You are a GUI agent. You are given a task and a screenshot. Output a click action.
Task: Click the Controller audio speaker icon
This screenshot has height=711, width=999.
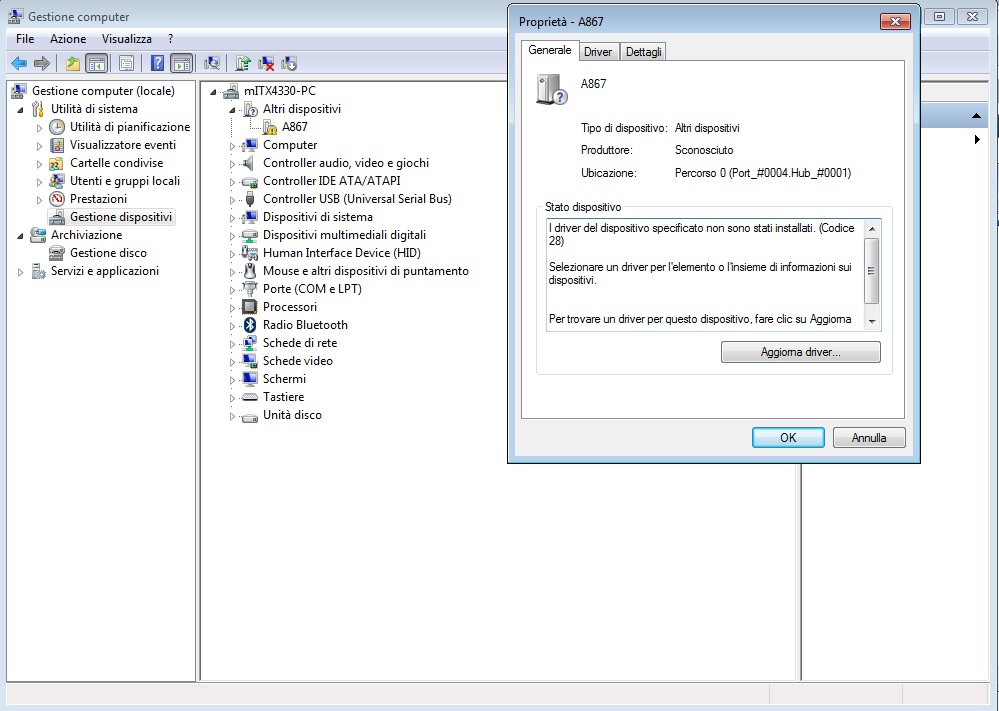(x=250, y=163)
